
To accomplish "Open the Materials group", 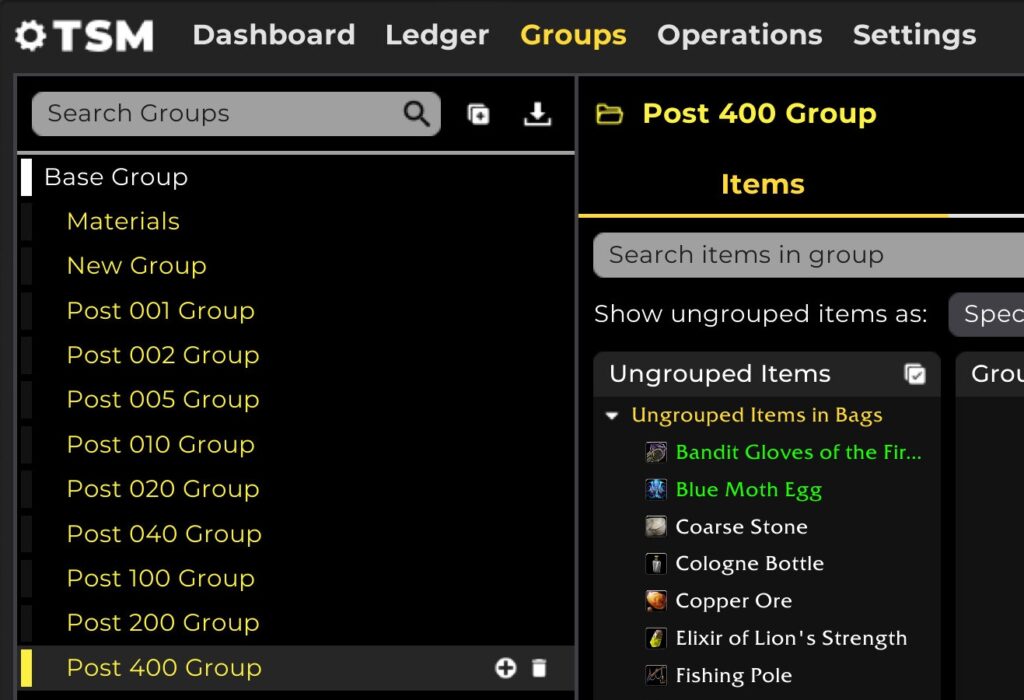I will click(123, 221).
